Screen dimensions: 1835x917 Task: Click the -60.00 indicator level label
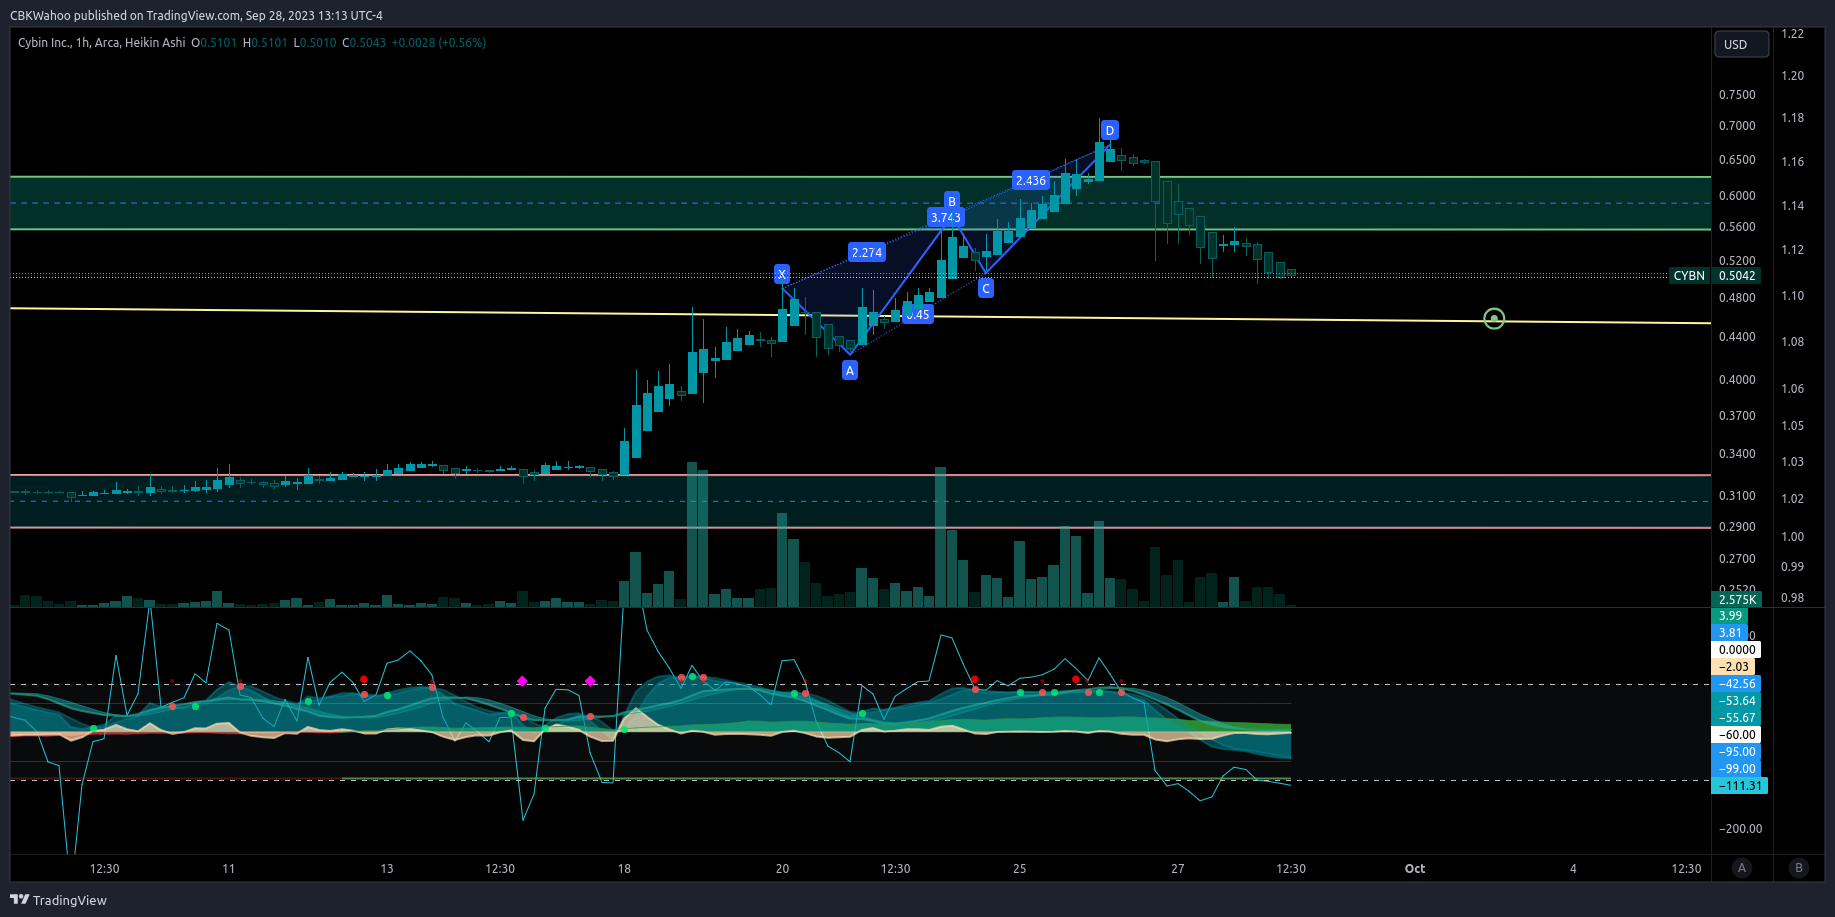[1738, 735]
